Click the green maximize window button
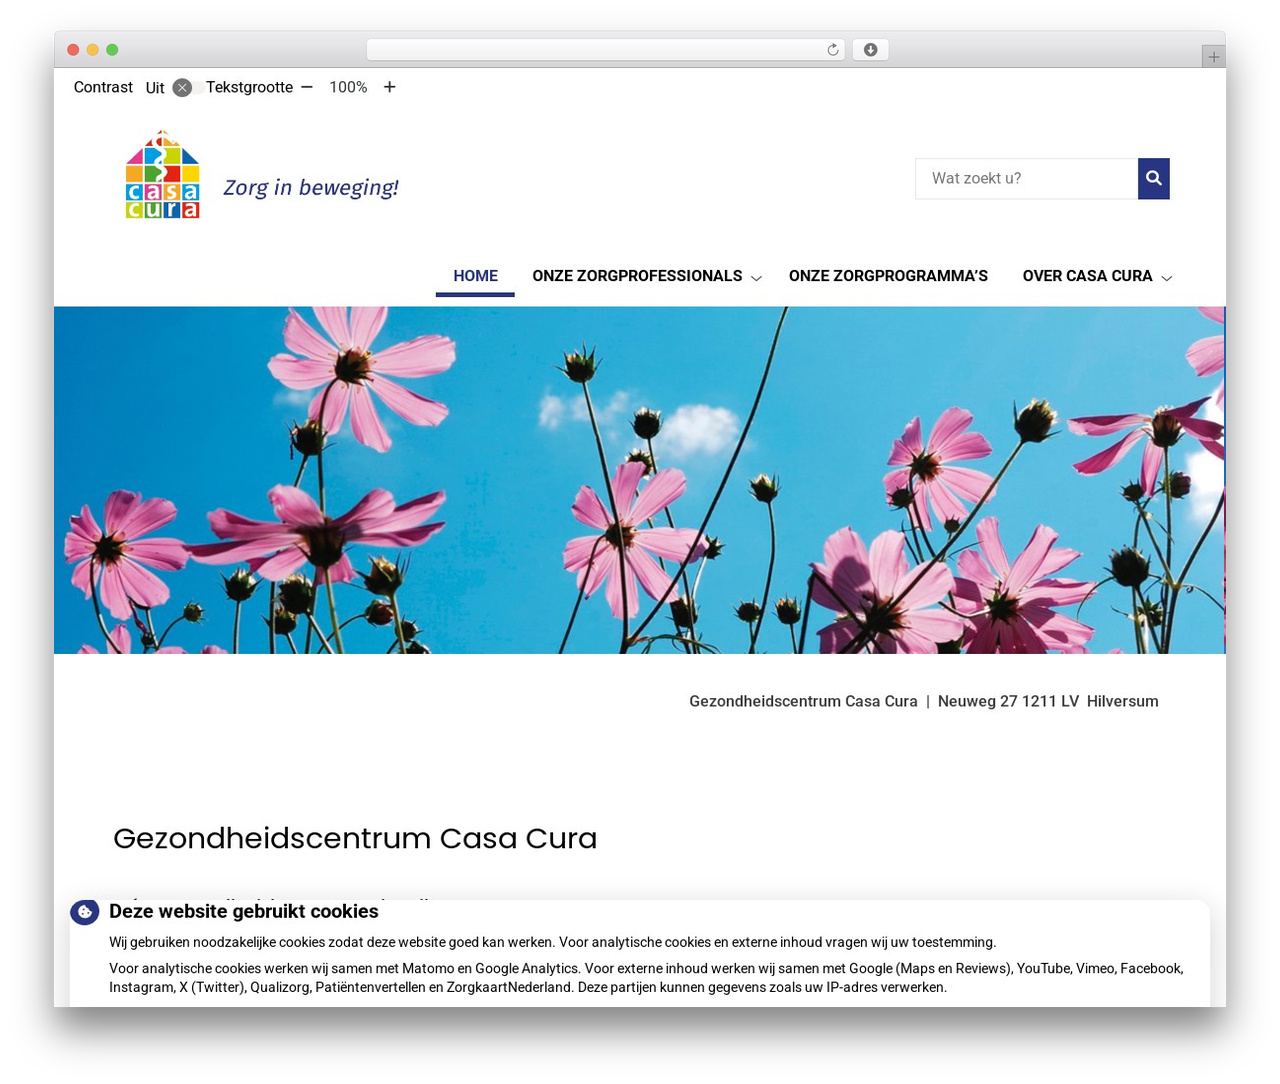The height and width of the screenshot is (1084, 1280). (112, 50)
